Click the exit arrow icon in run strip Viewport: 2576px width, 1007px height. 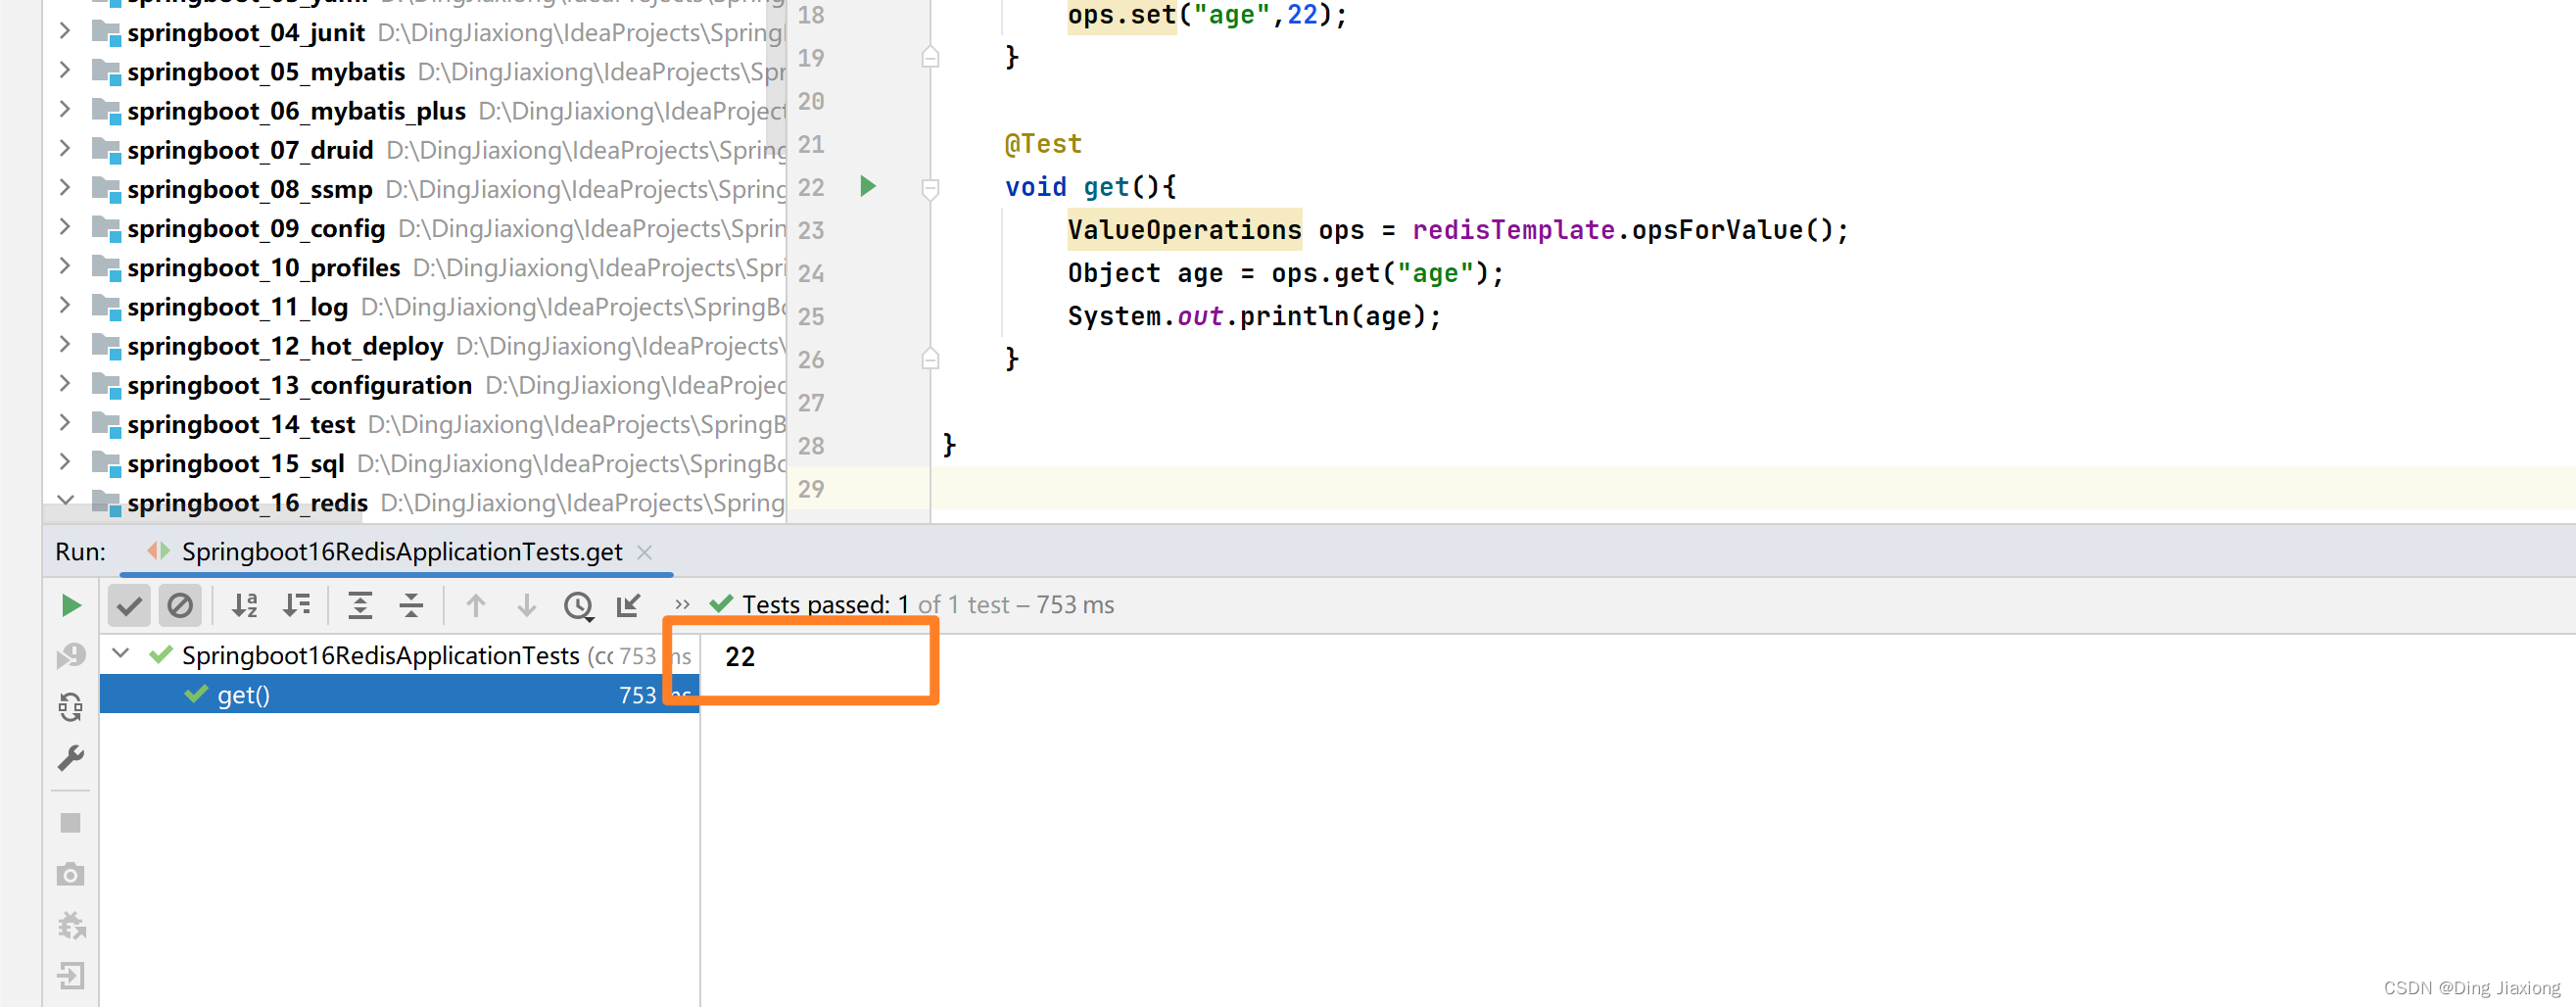[71, 976]
